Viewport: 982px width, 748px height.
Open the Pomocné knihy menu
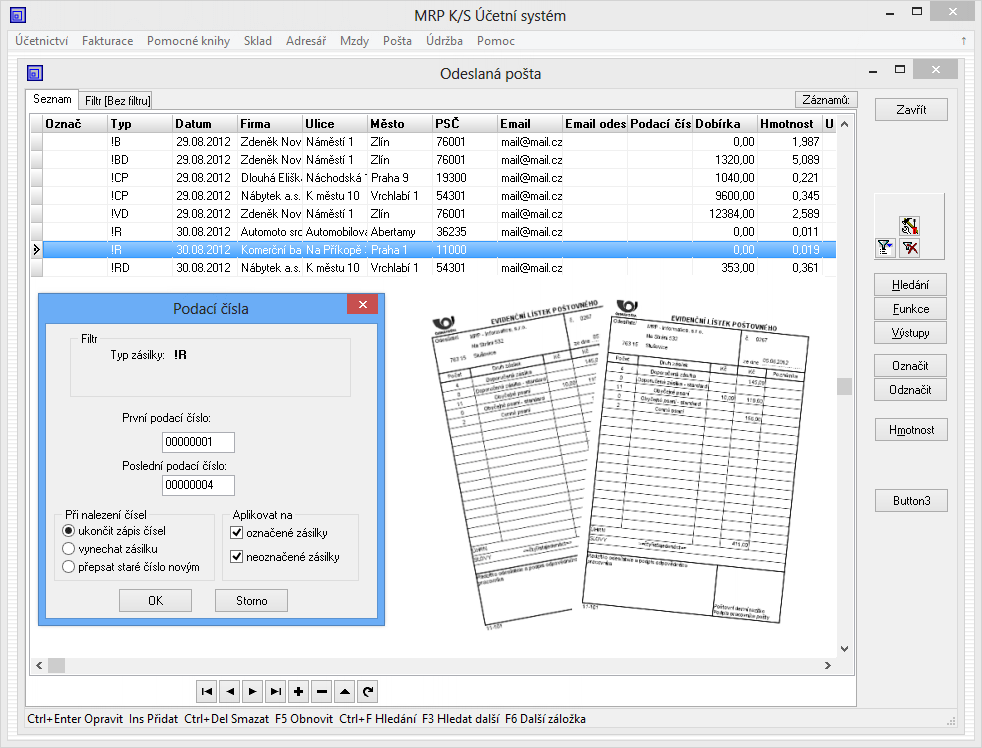(189, 41)
